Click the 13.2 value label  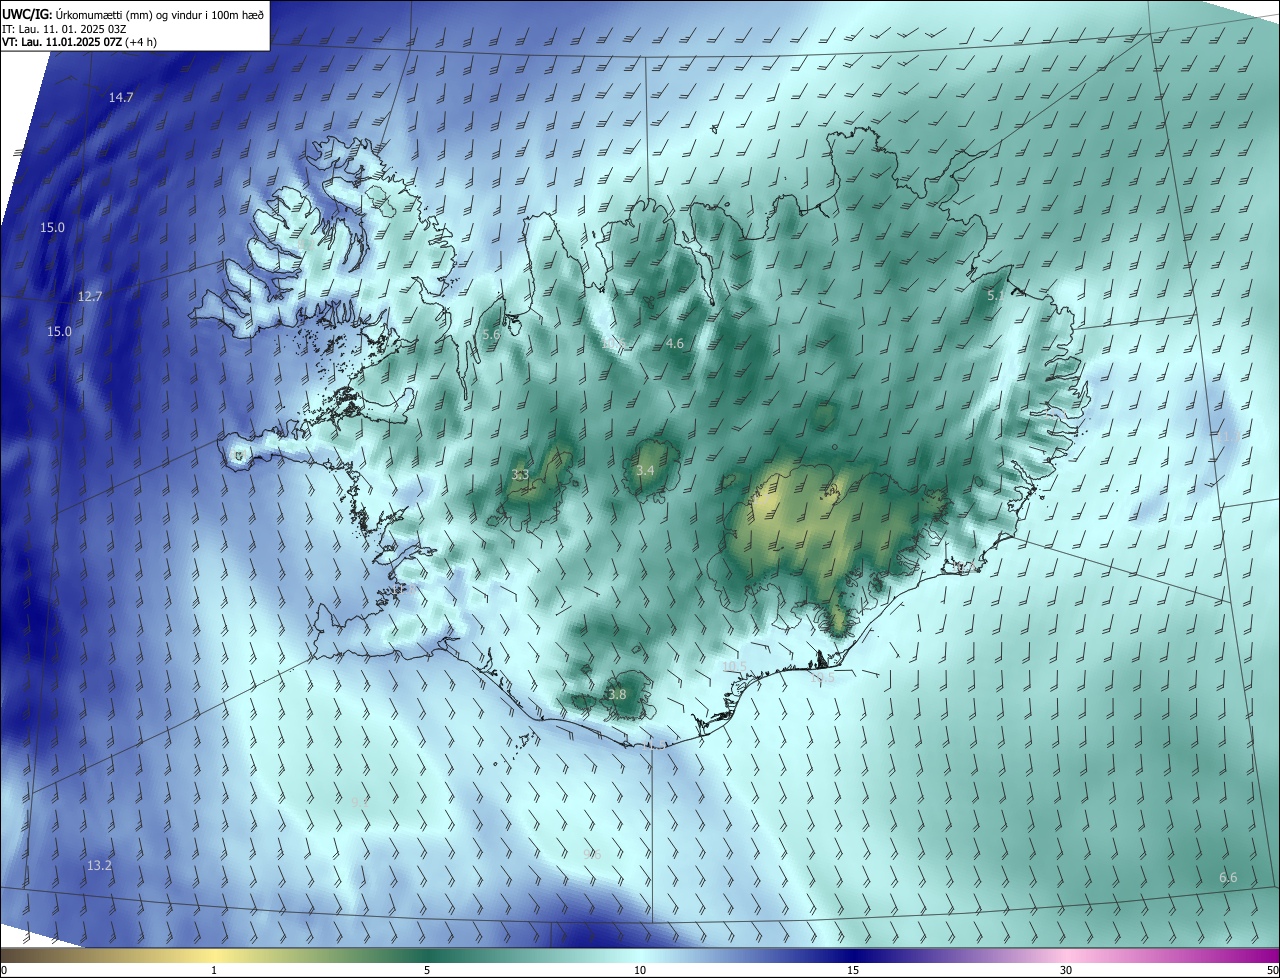click(99, 865)
